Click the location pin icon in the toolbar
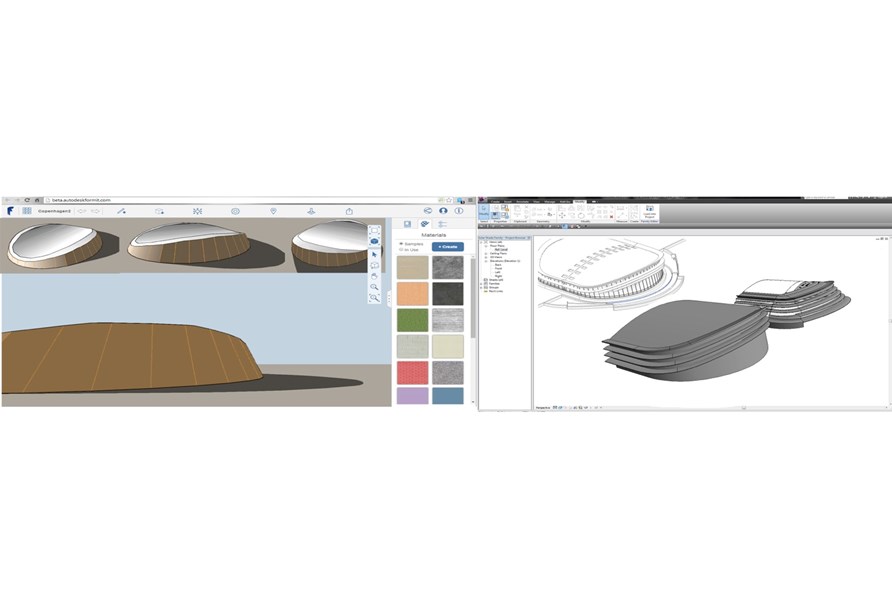The image size is (892, 600). [273, 211]
